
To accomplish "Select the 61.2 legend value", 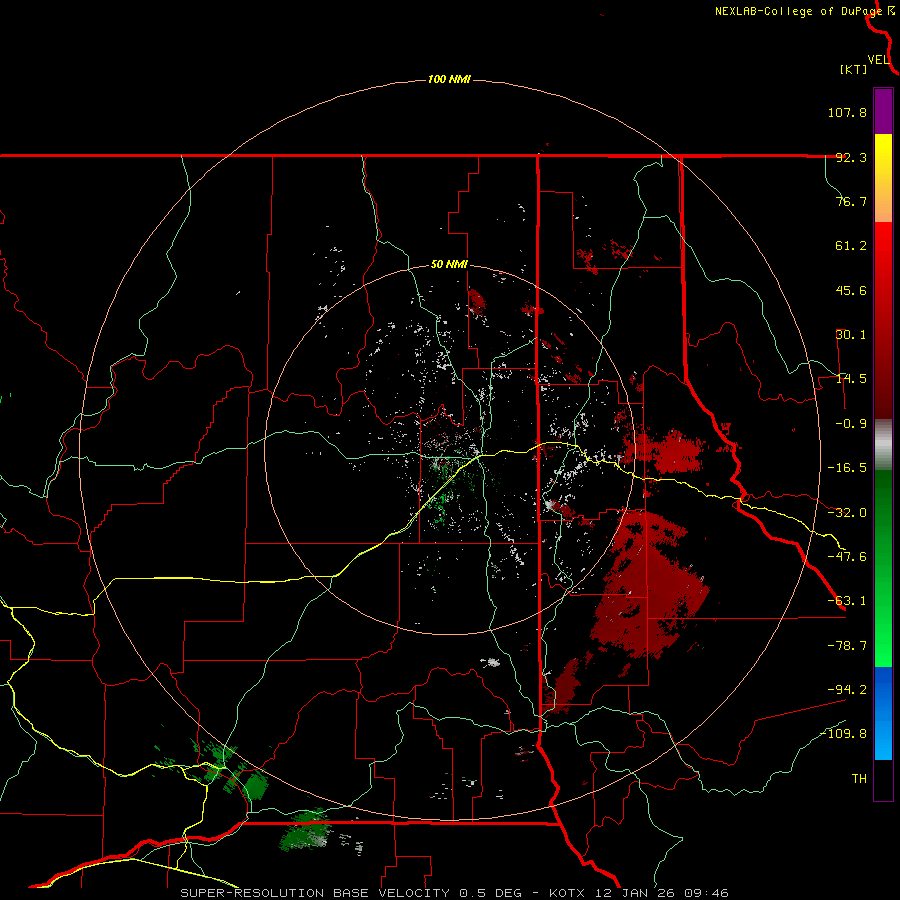I will 851,246.
